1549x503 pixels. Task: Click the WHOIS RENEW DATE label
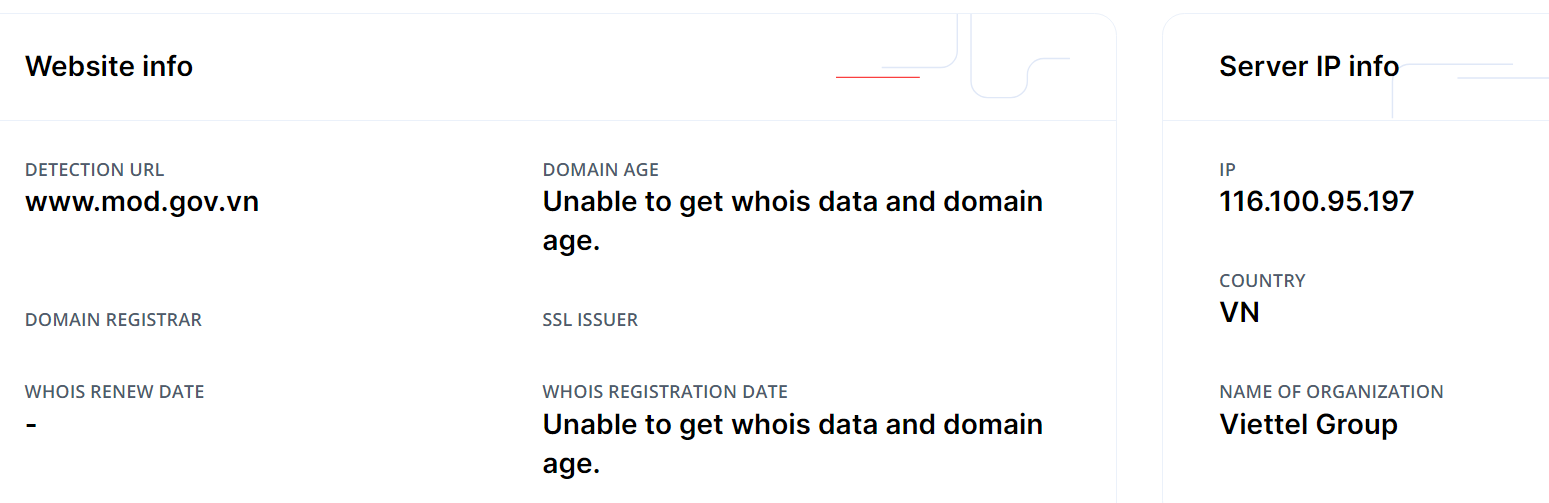tap(114, 392)
